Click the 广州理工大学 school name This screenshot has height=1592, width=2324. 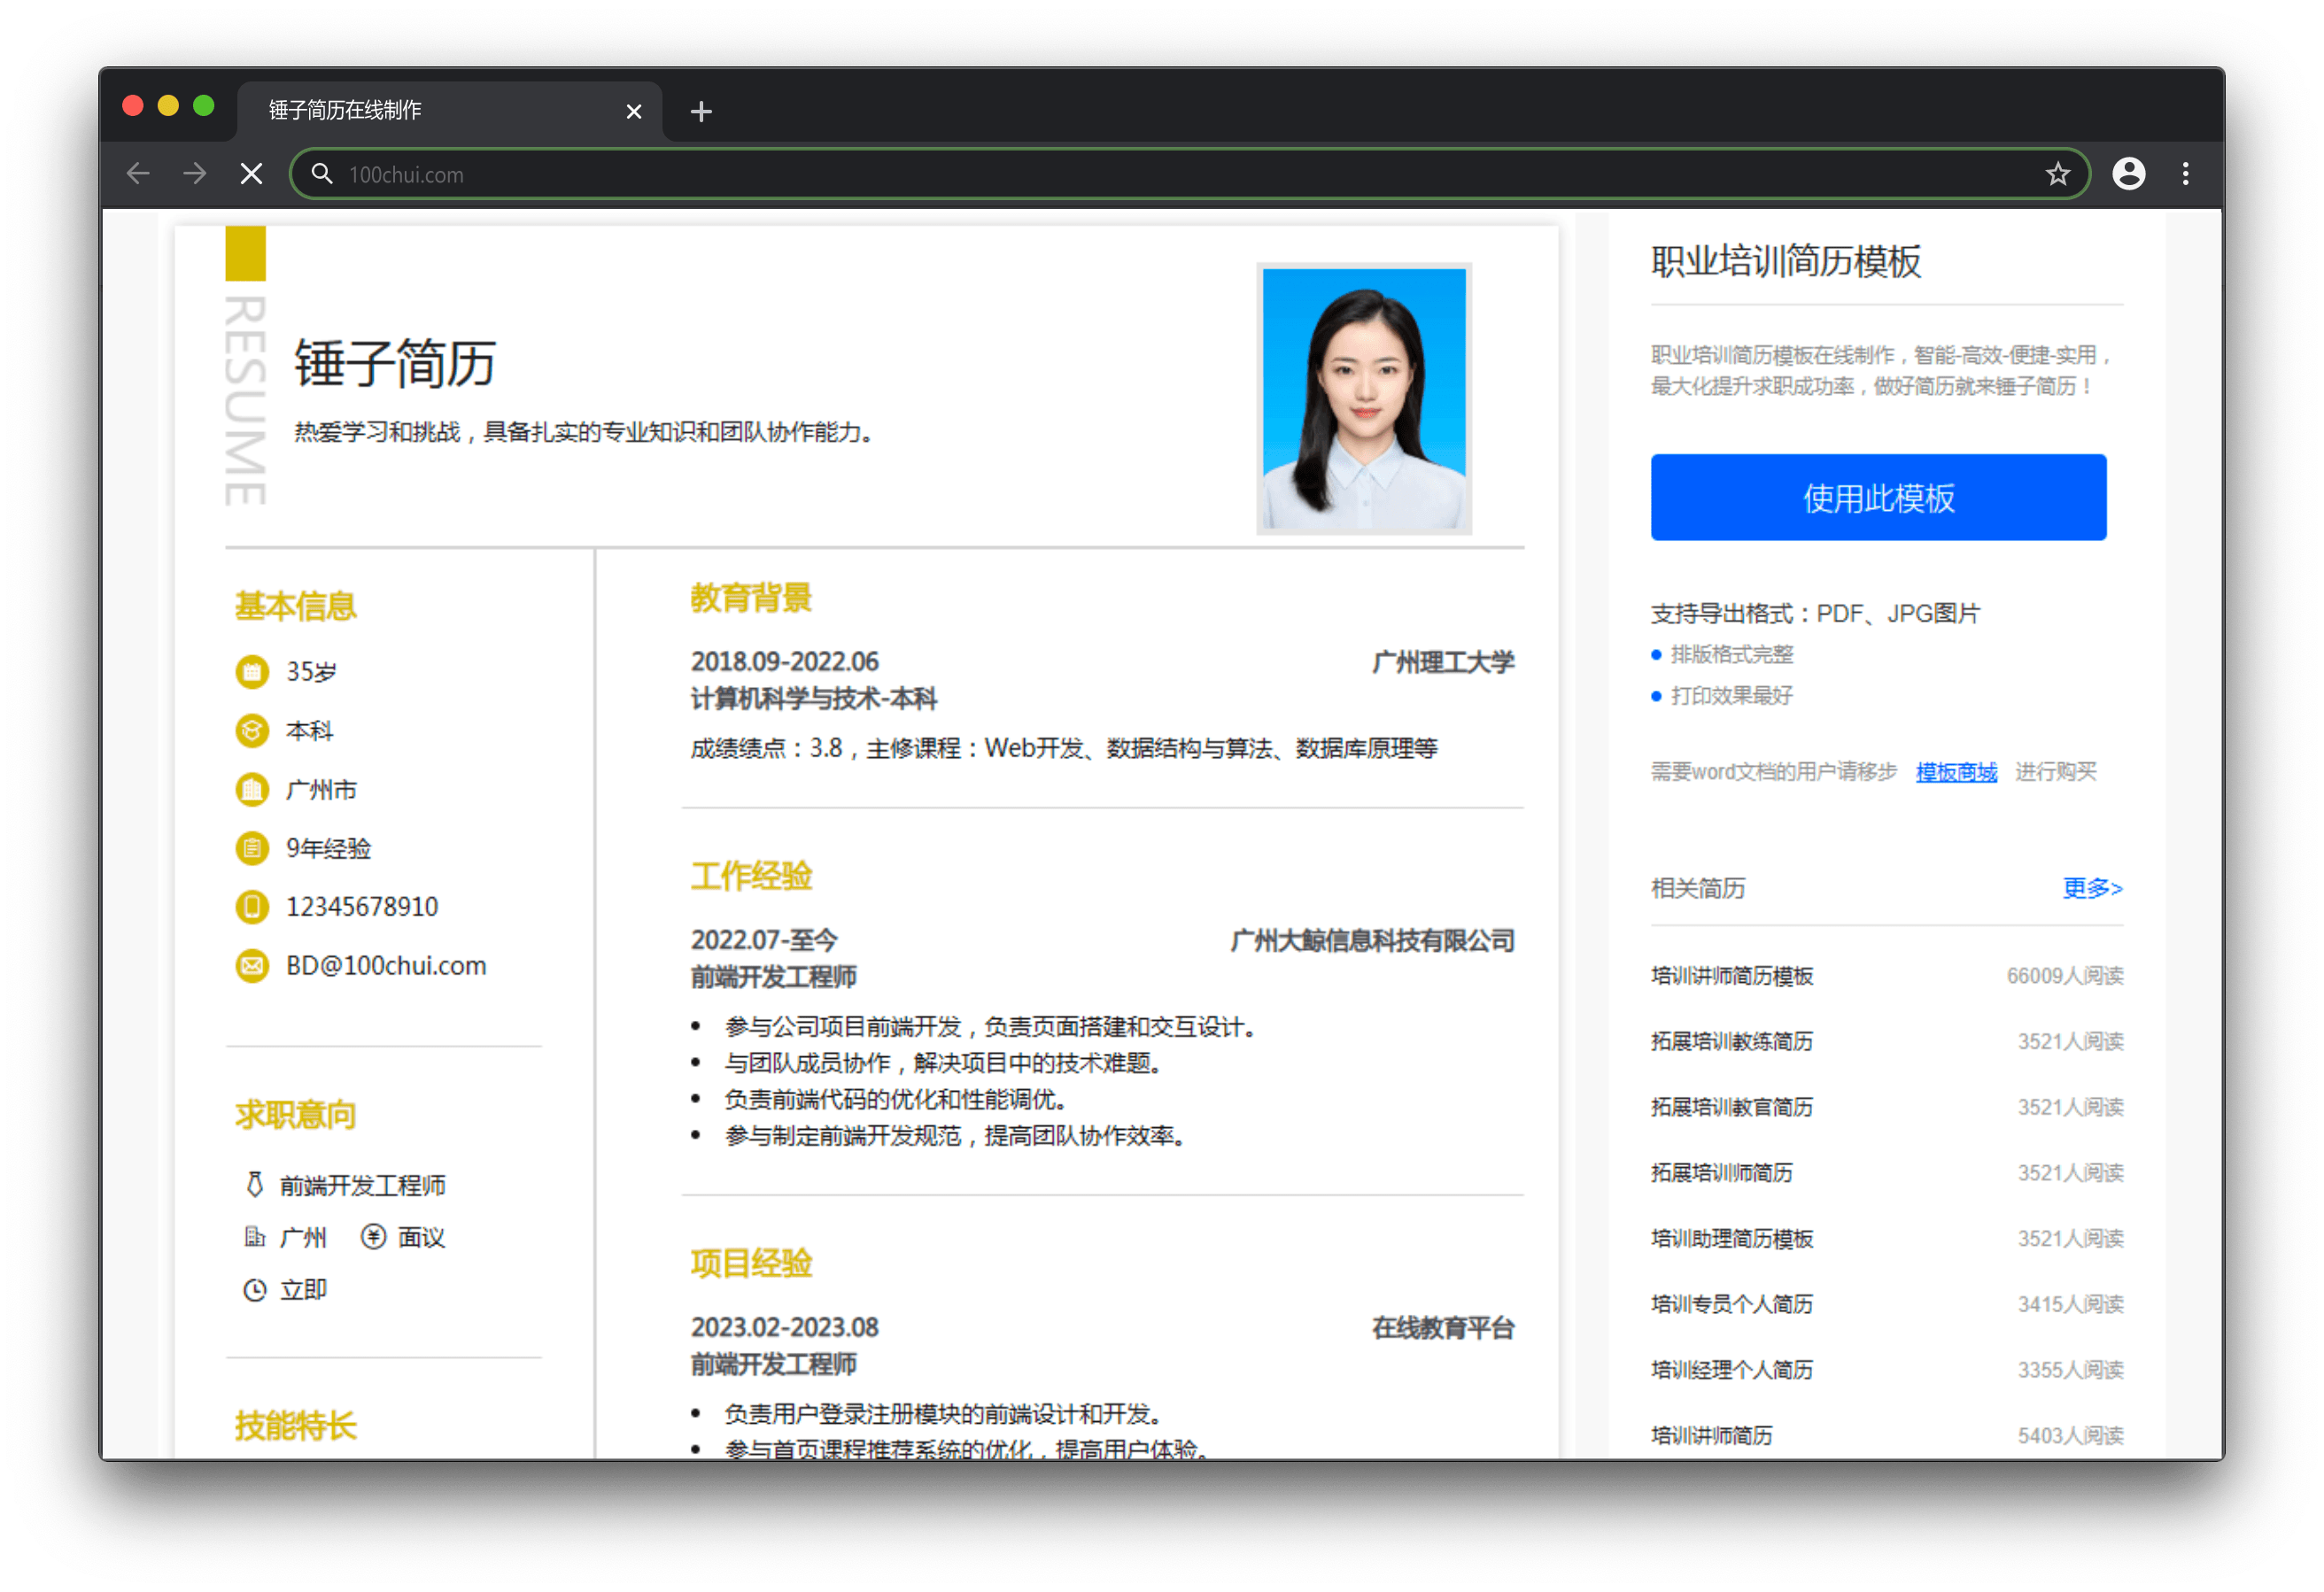(x=1443, y=662)
